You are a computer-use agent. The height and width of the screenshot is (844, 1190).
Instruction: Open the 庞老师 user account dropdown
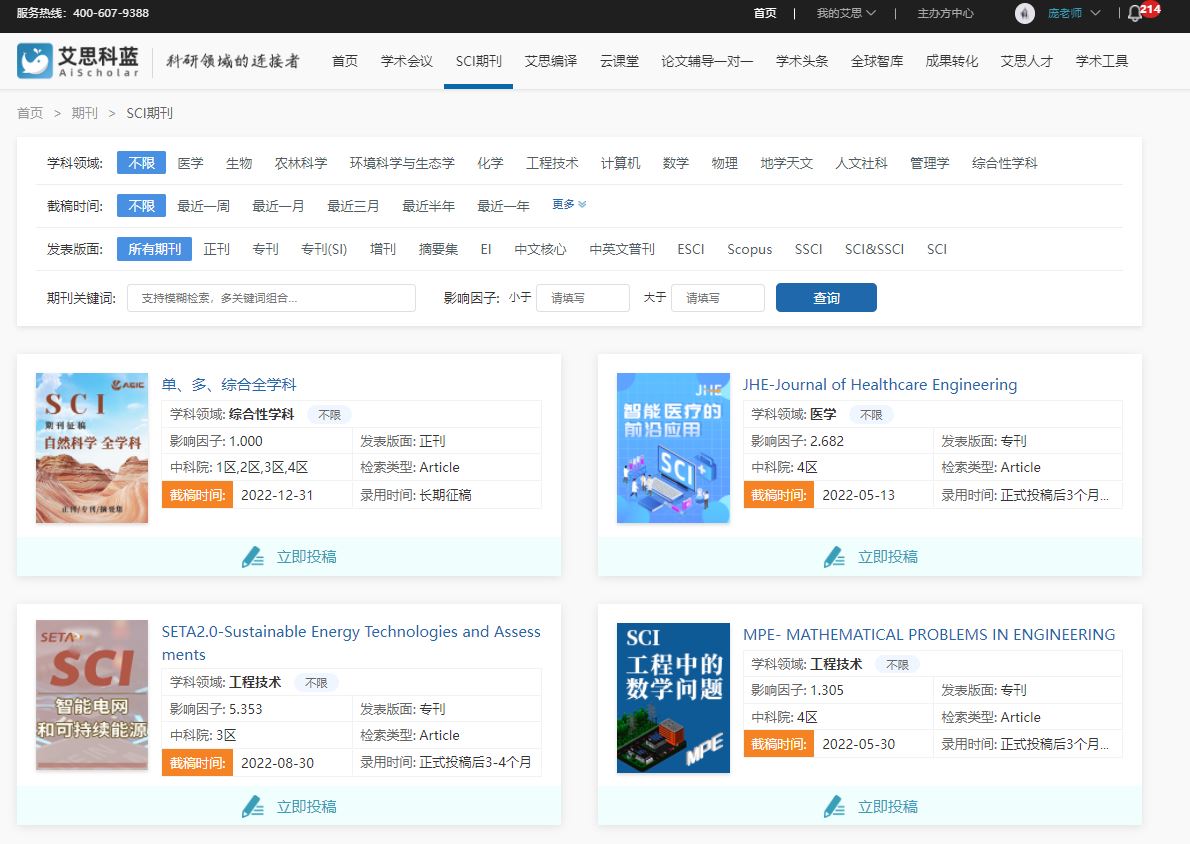tap(1074, 13)
